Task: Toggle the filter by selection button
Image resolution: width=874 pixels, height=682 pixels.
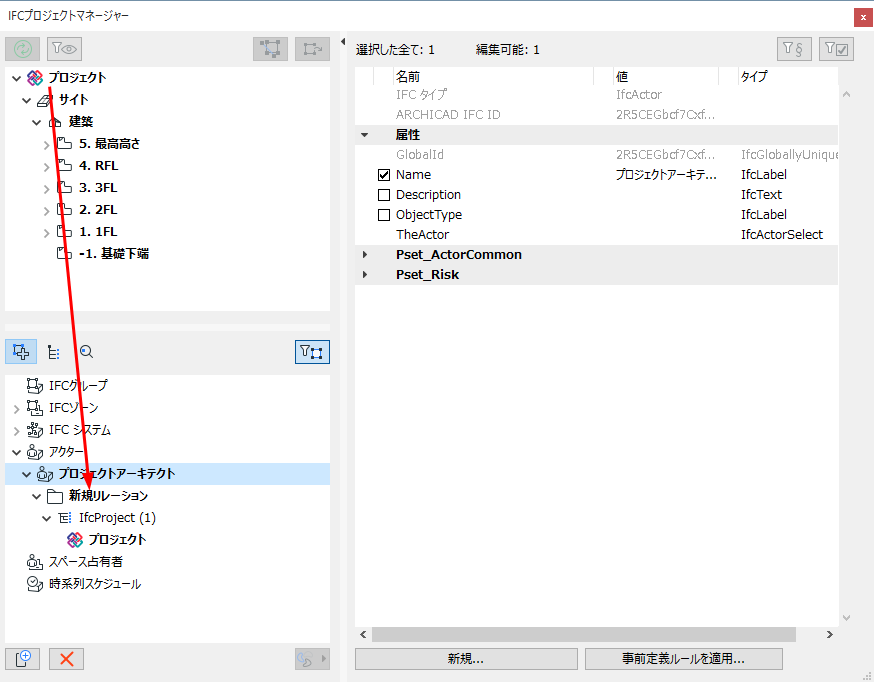Action: tap(312, 352)
